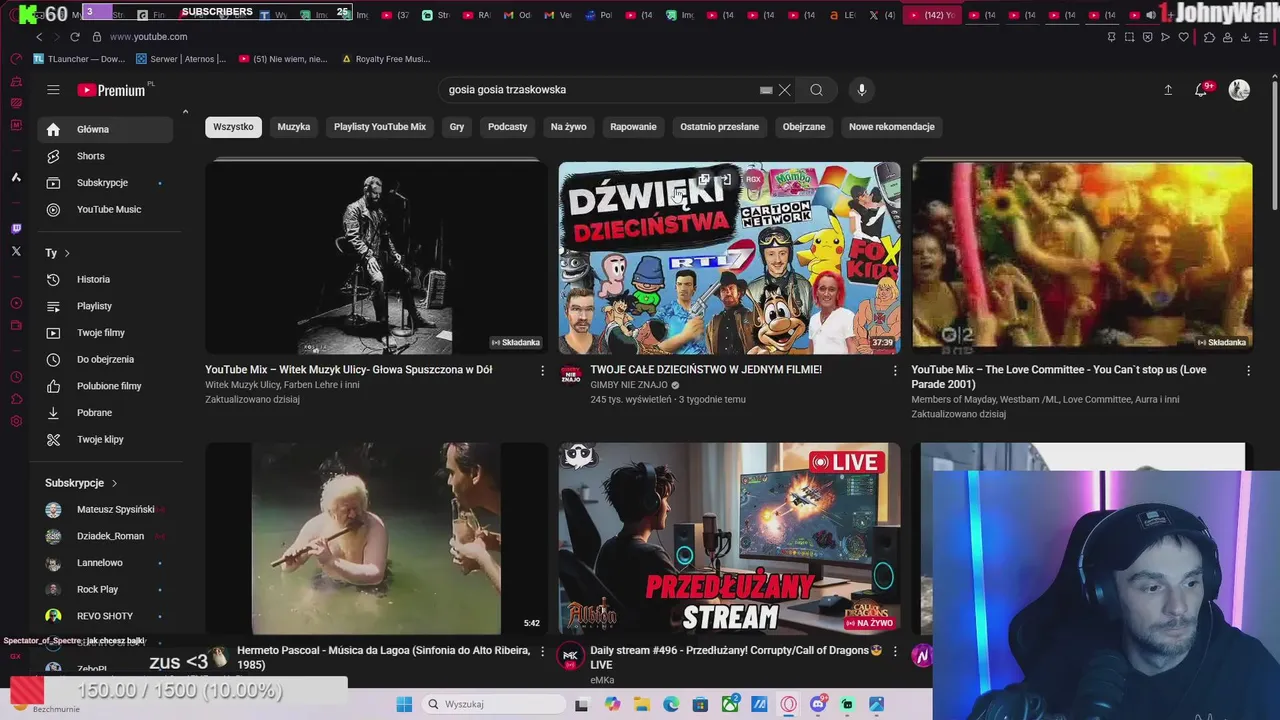
Task: Select the Playlisty YouTube Mix chip
Action: click(x=380, y=127)
